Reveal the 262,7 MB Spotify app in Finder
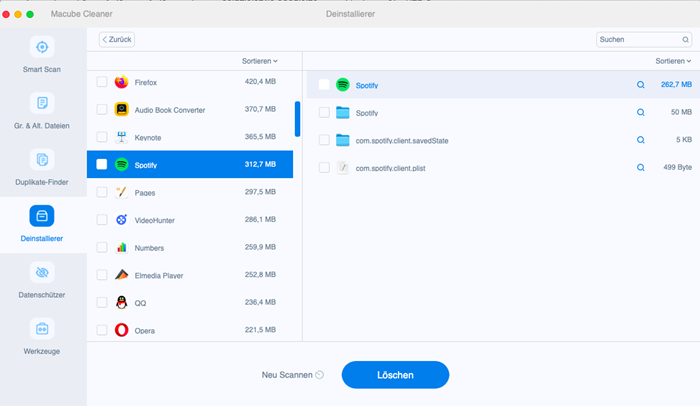The height and width of the screenshot is (406, 700). pyautogui.click(x=641, y=85)
